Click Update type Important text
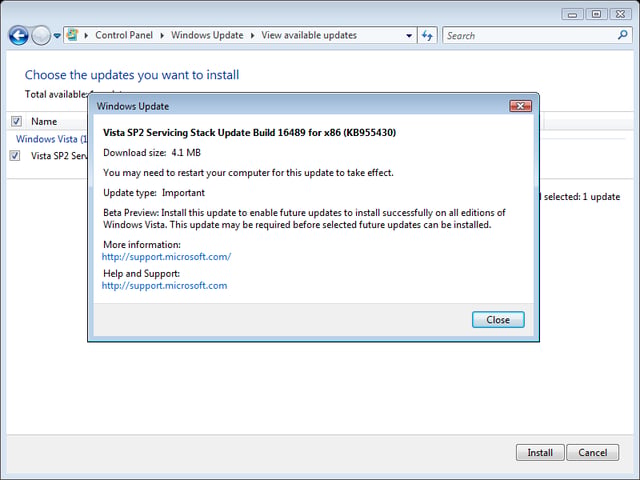The width and height of the screenshot is (640, 480). click(x=154, y=193)
